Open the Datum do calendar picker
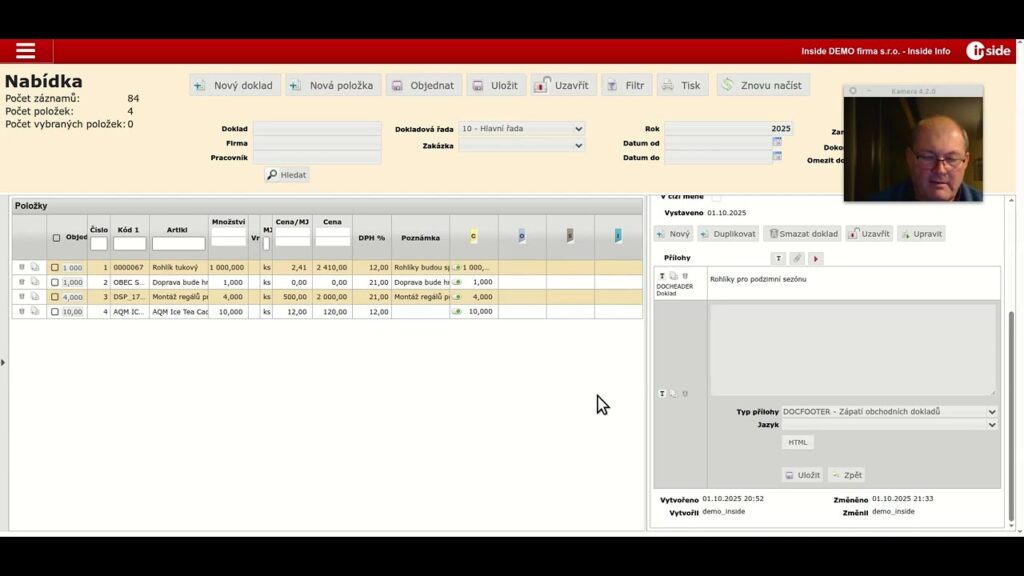1024x576 pixels. (777, 158)
